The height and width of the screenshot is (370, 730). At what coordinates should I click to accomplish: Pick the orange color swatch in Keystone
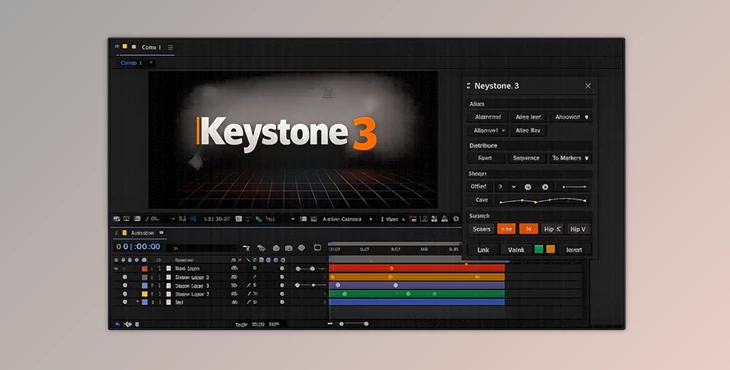(x=550, y=249)
